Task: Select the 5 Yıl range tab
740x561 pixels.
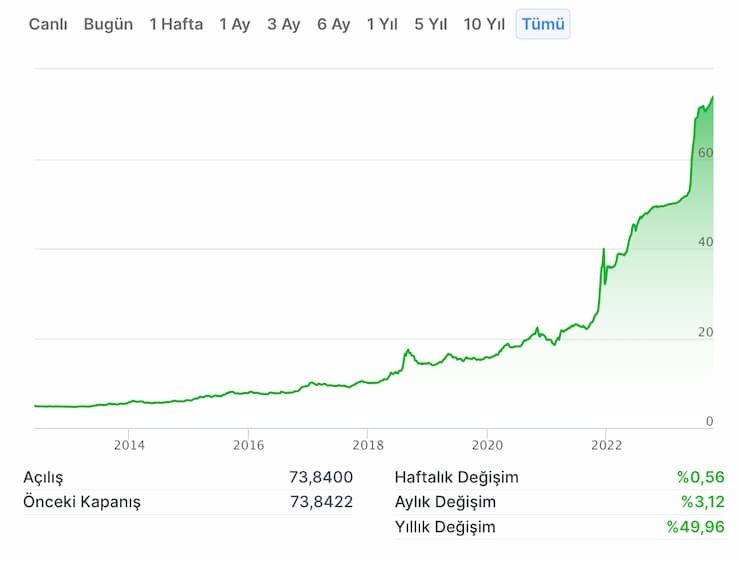Action: pyautogui.click(x=430, y=24)
